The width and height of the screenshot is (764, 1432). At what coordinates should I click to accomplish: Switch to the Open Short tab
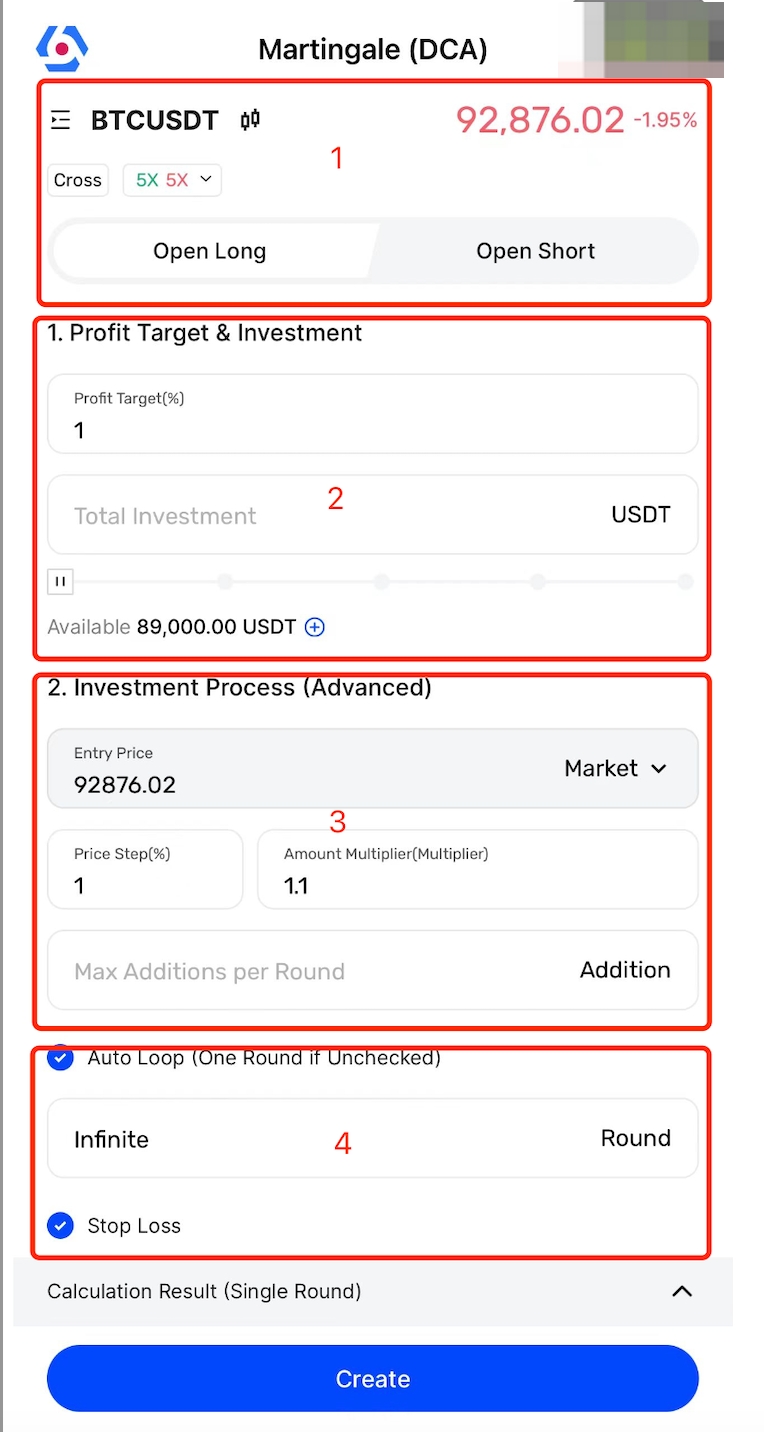535,251
